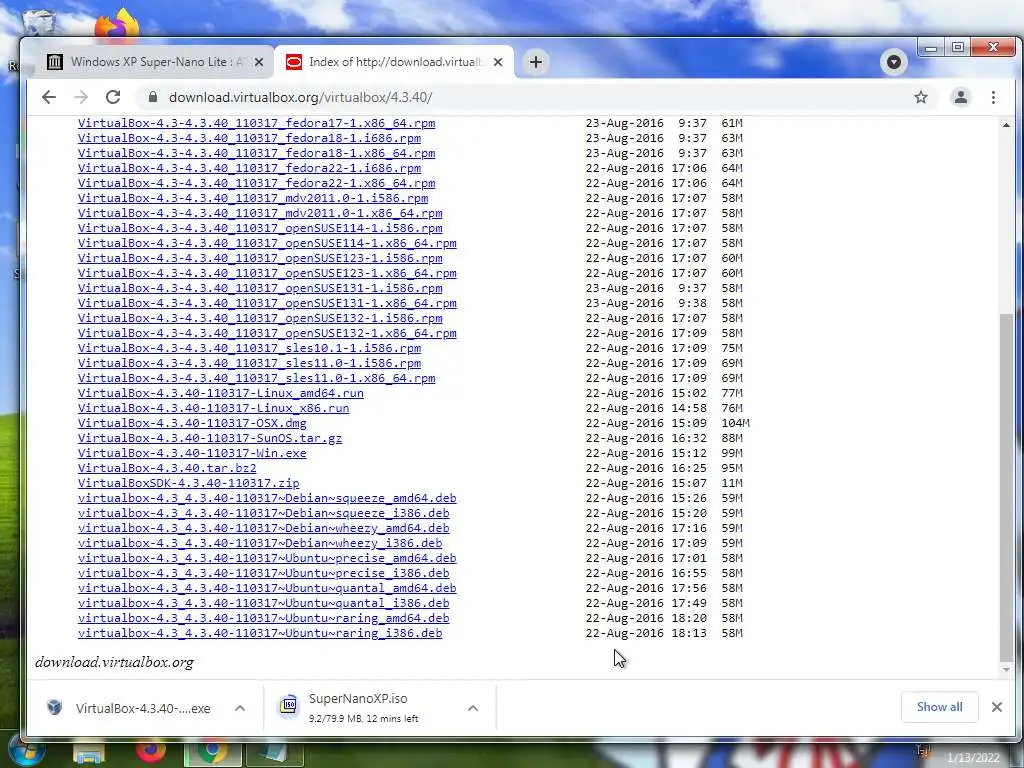
Task: Click the Windows Start orb
Action: 26,752
